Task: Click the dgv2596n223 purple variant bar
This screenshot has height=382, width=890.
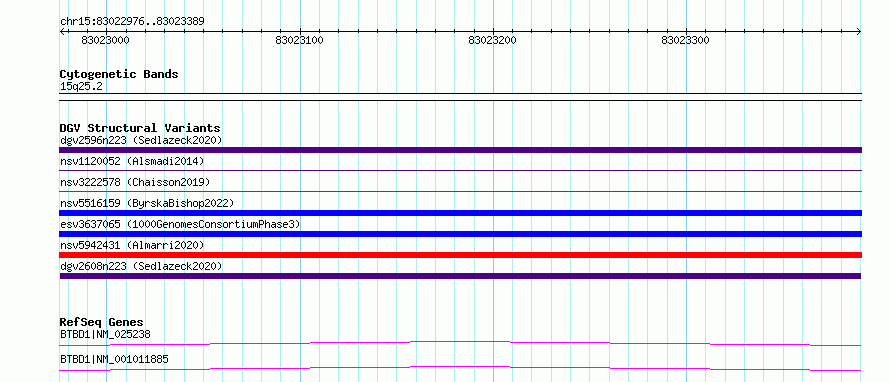Action: point(460,150)
